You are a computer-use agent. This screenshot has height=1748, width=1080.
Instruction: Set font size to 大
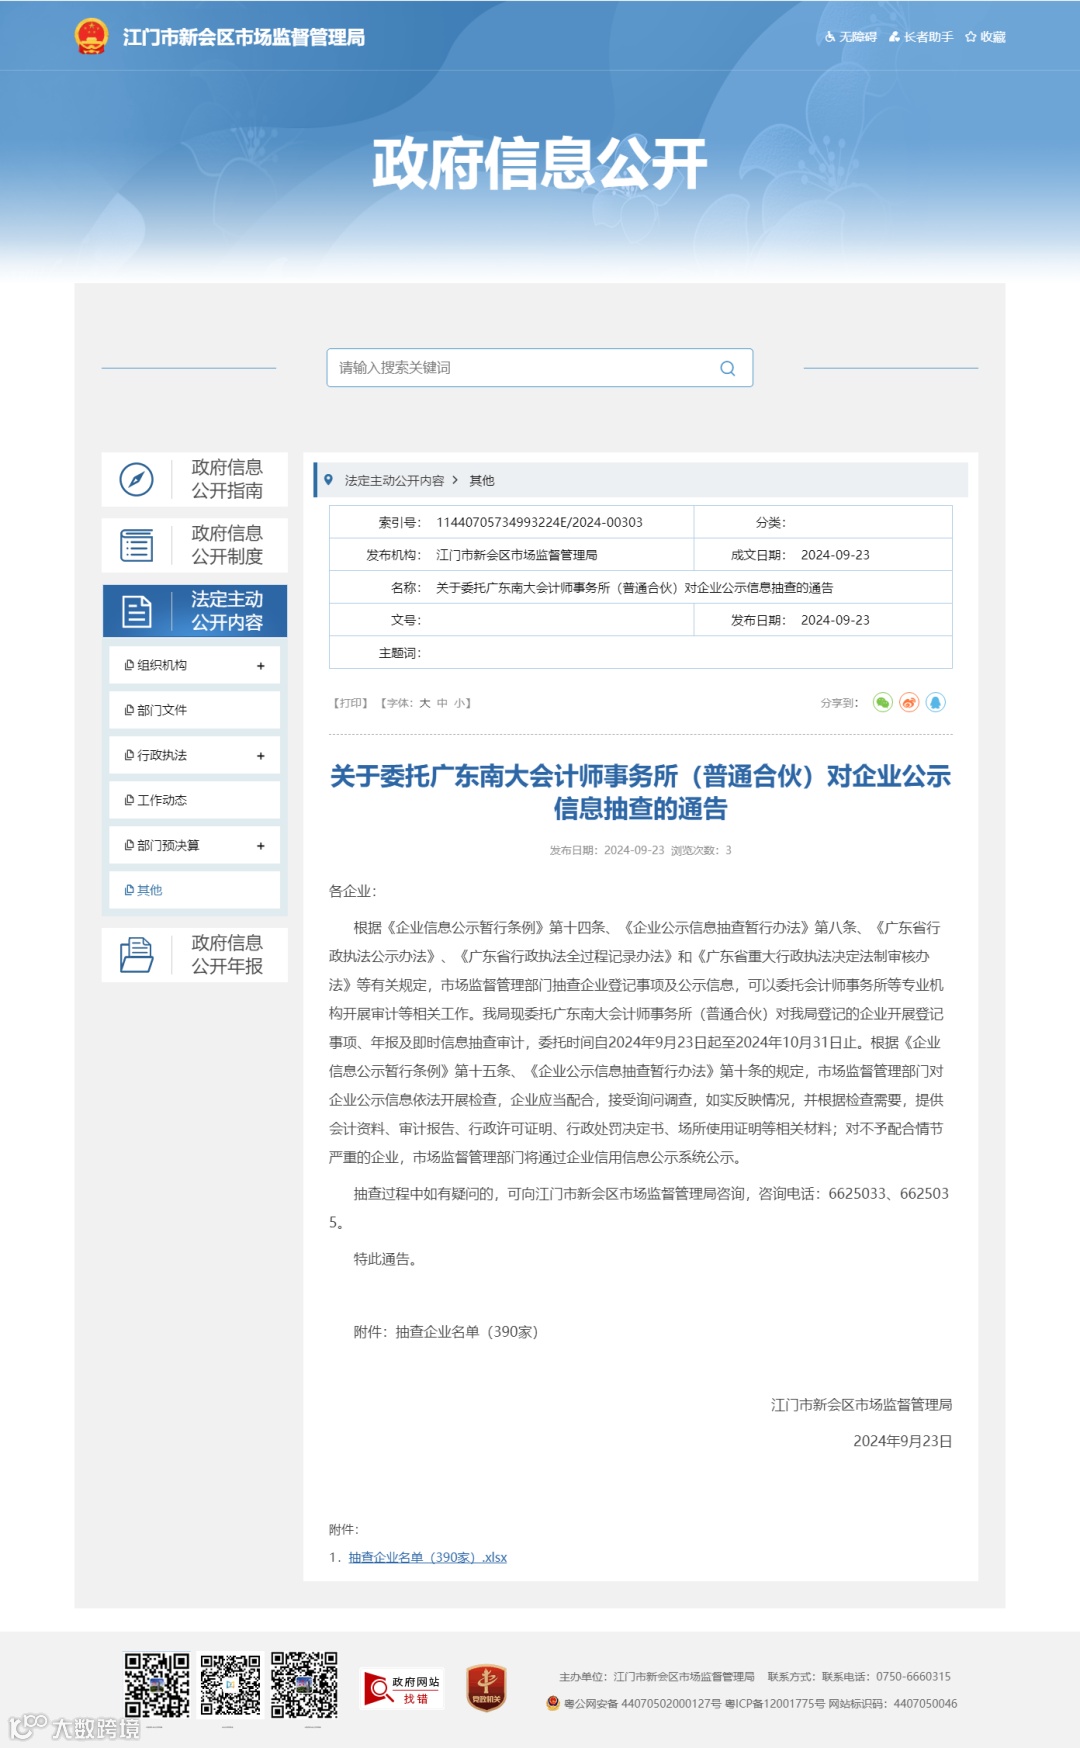(425, 703)
